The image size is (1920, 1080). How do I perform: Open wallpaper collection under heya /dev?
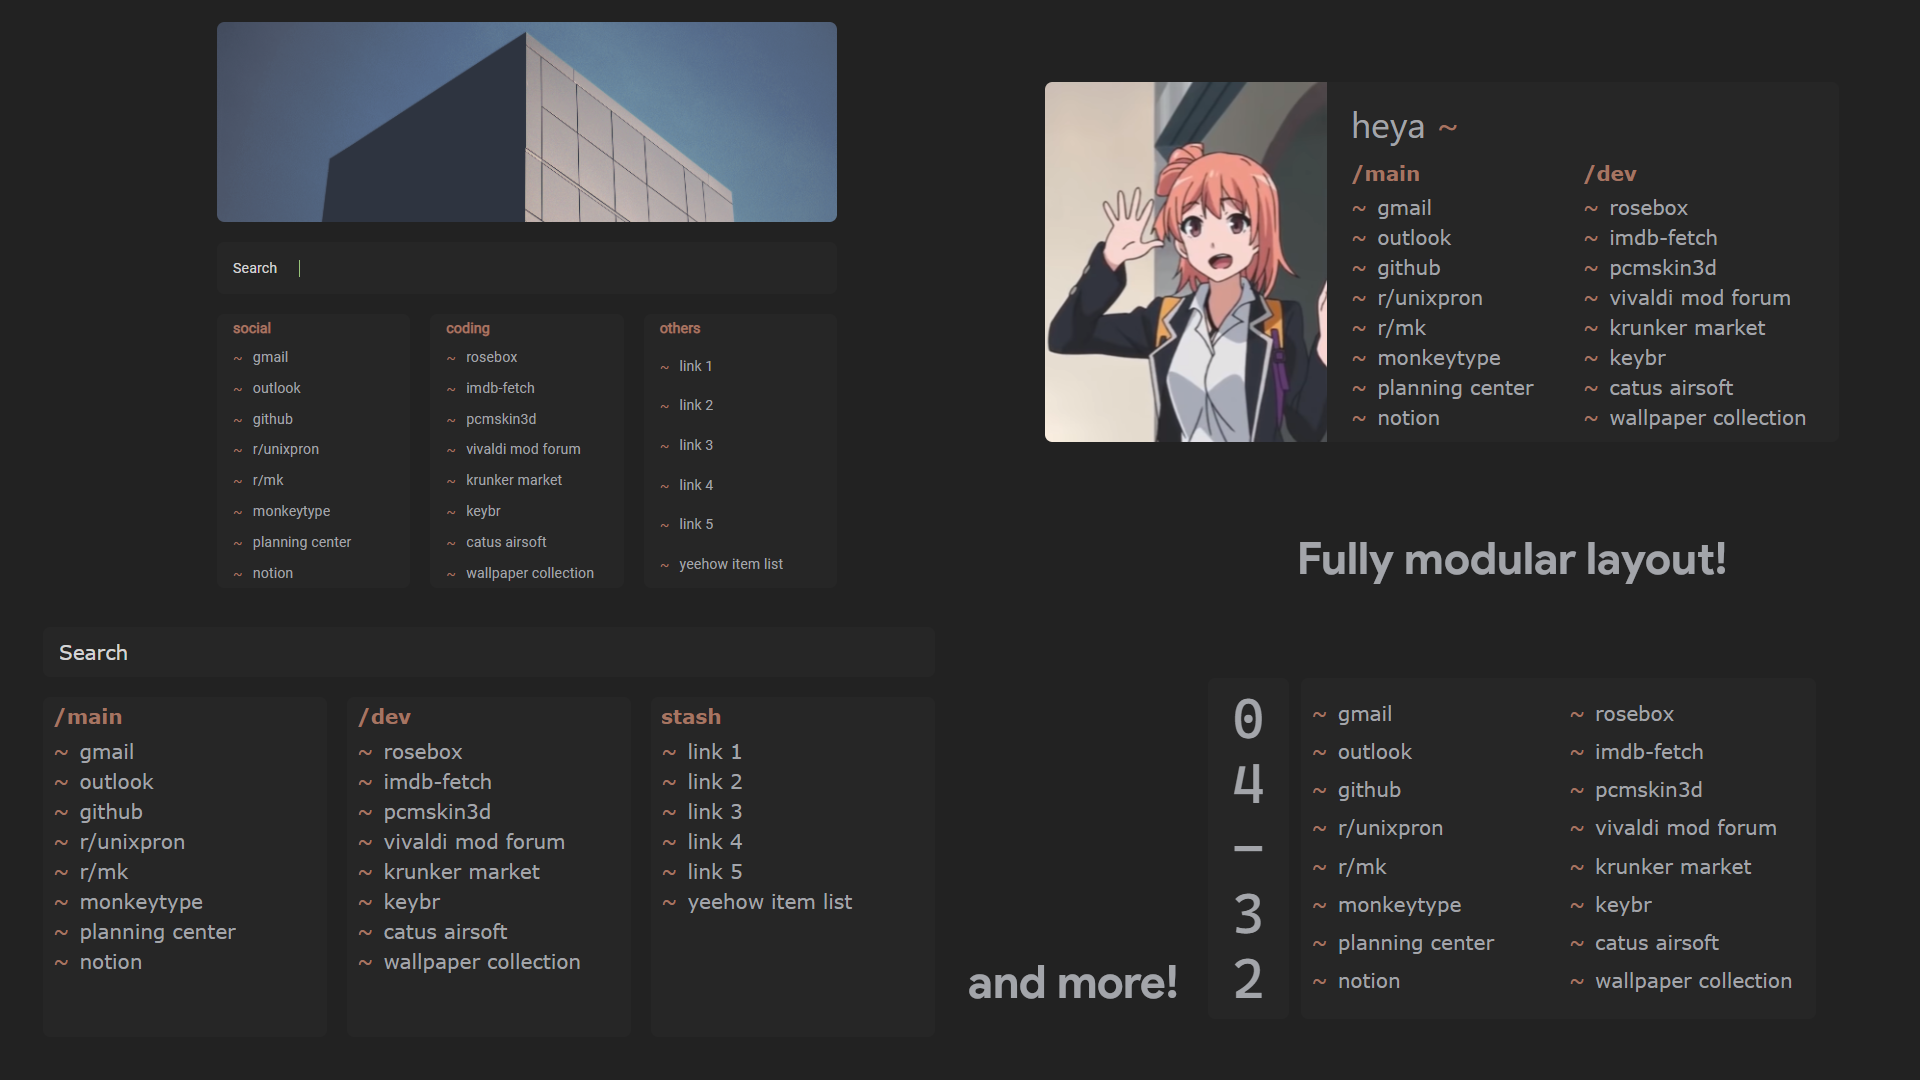point(1707,418)
